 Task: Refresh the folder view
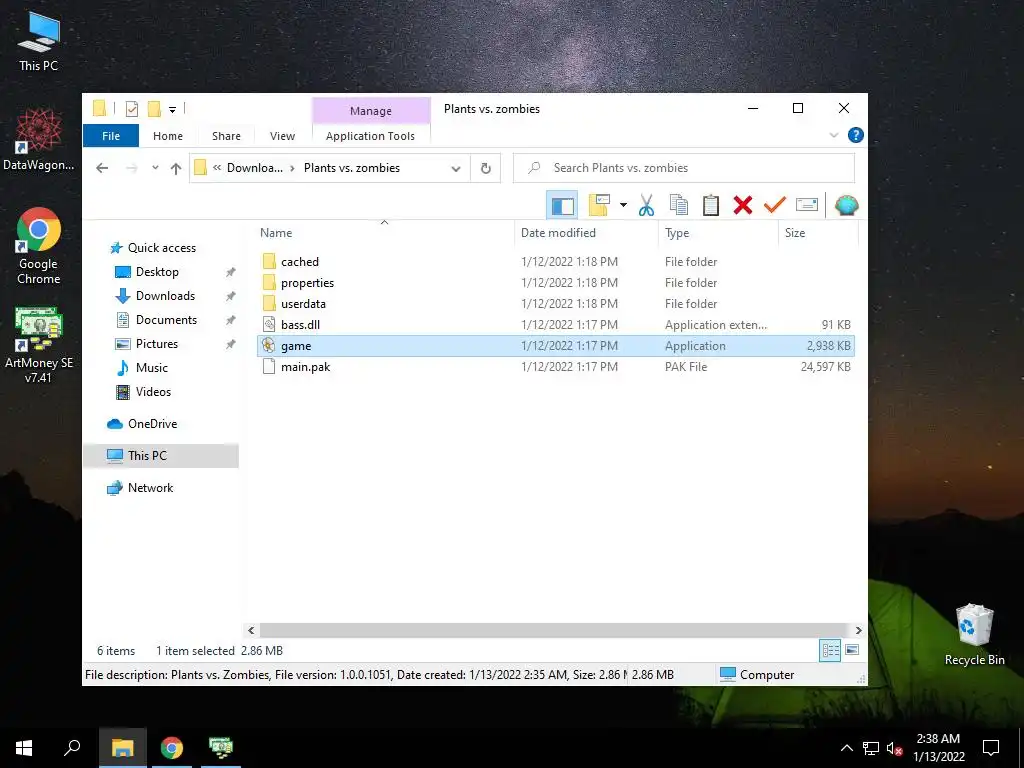point(486,168)
